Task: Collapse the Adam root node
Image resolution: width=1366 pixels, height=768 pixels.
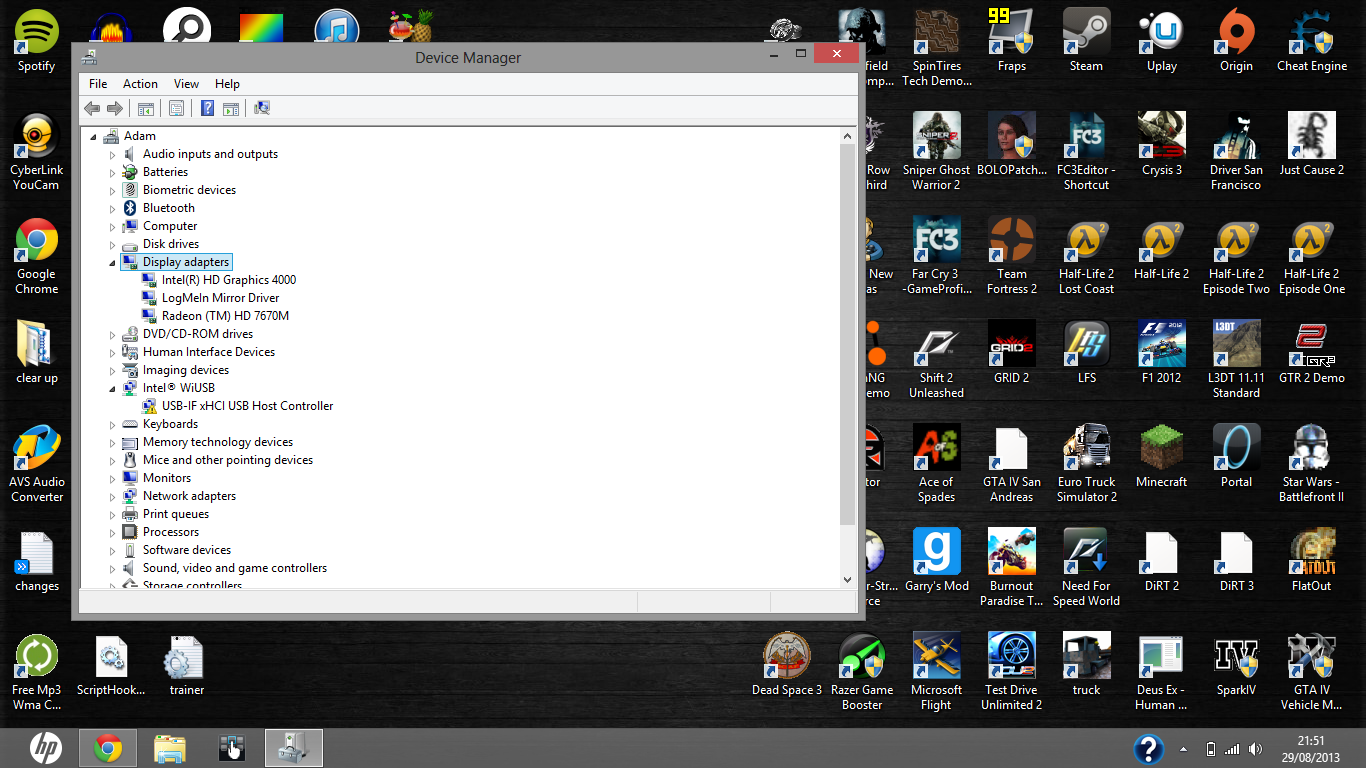Action: coord(94,137)
